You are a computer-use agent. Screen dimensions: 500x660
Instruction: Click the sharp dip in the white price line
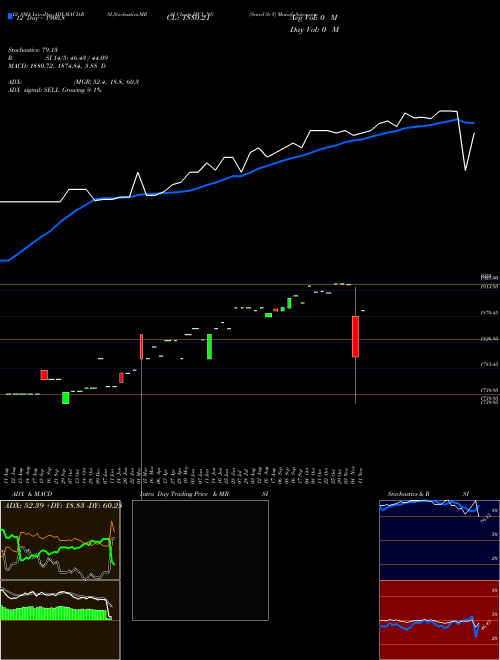(465, 170)
